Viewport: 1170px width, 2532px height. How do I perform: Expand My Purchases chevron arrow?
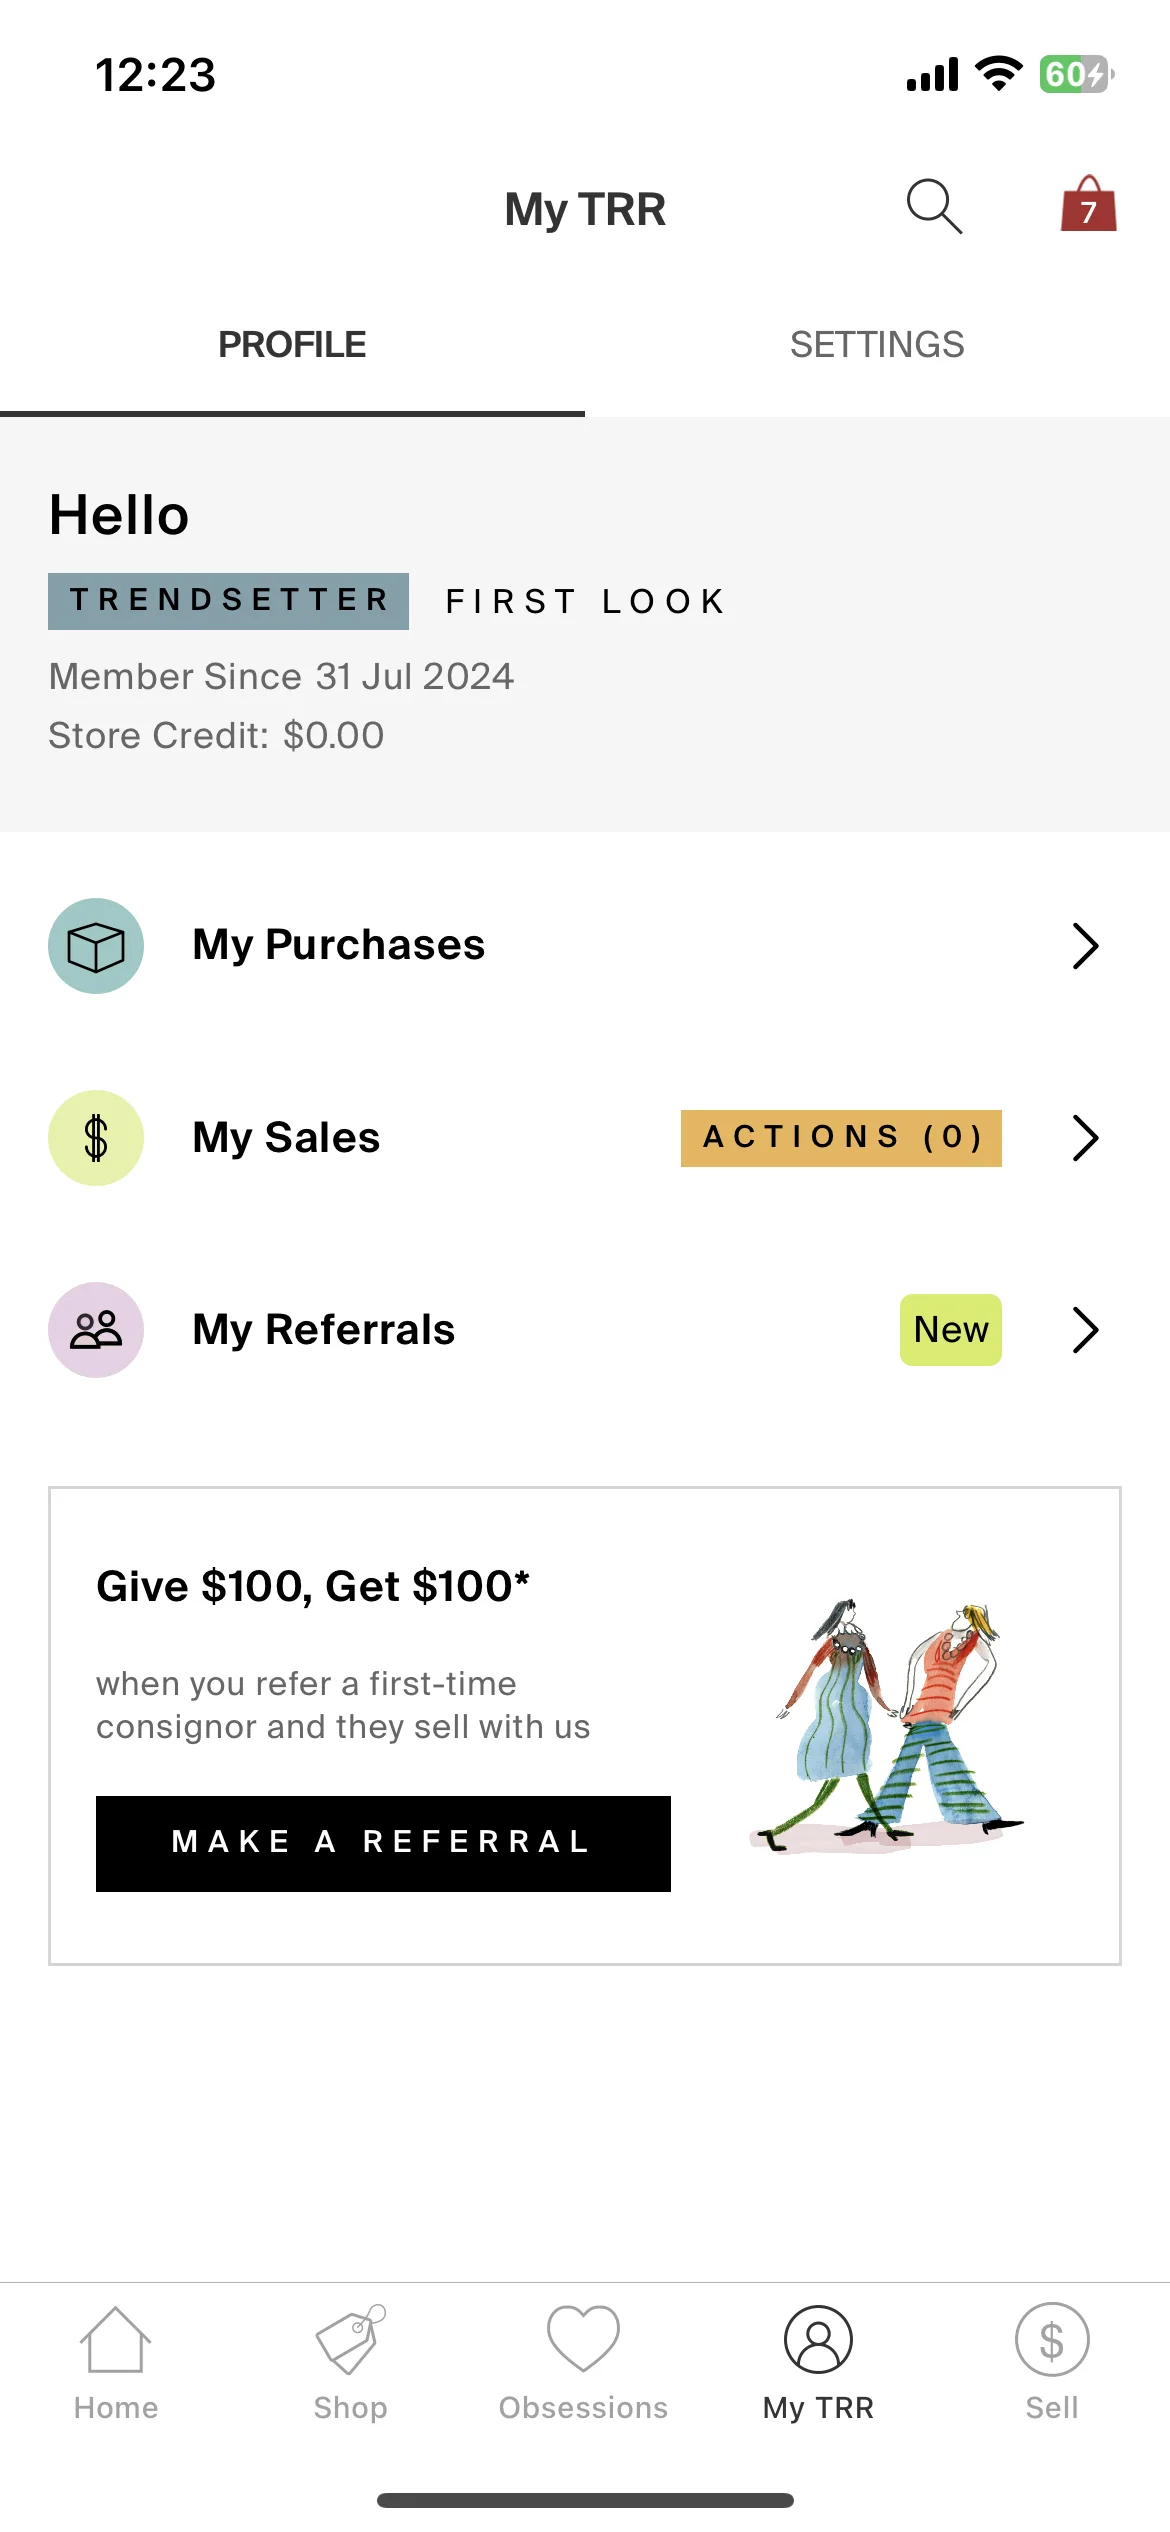coord(1086,946)
